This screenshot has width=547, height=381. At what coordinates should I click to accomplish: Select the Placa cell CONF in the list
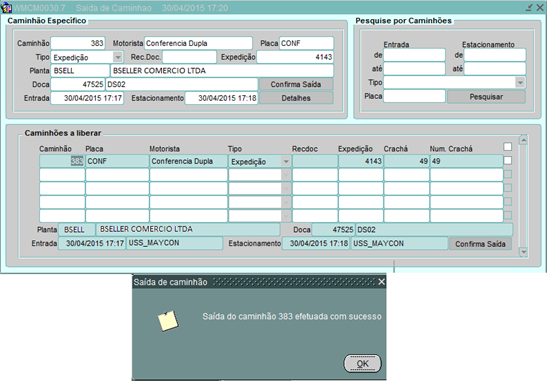(117, 161)
